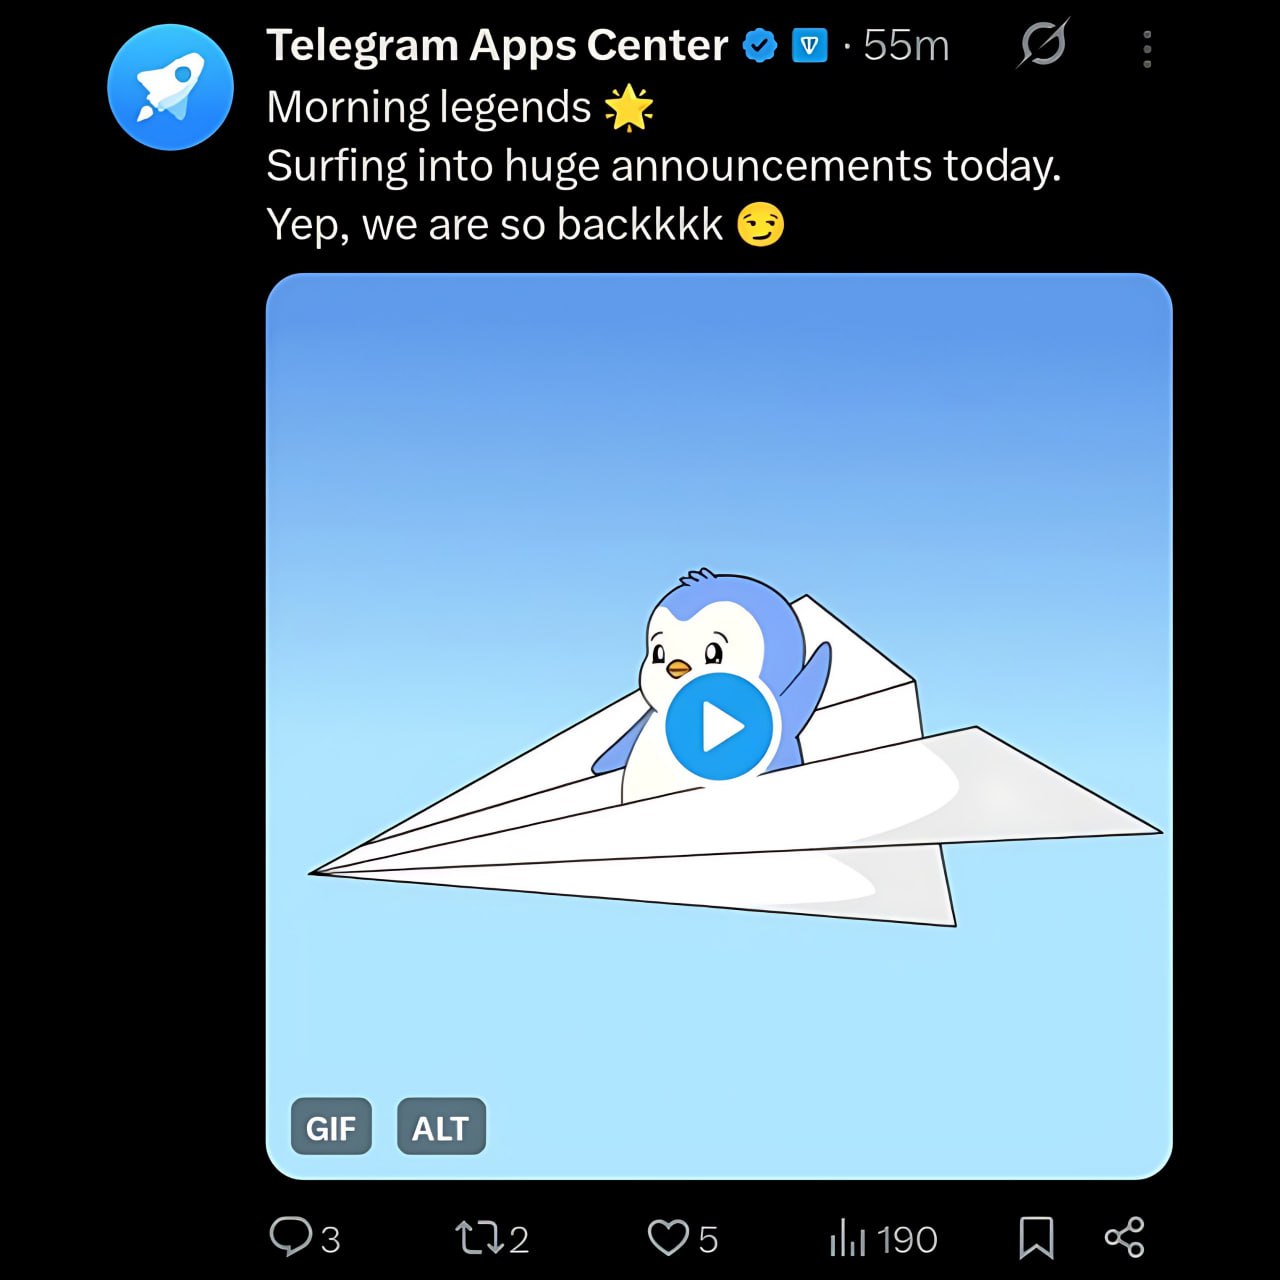Click the Telegram Apps Center account name
The image size is (1280, 1280).
point(497,45)
